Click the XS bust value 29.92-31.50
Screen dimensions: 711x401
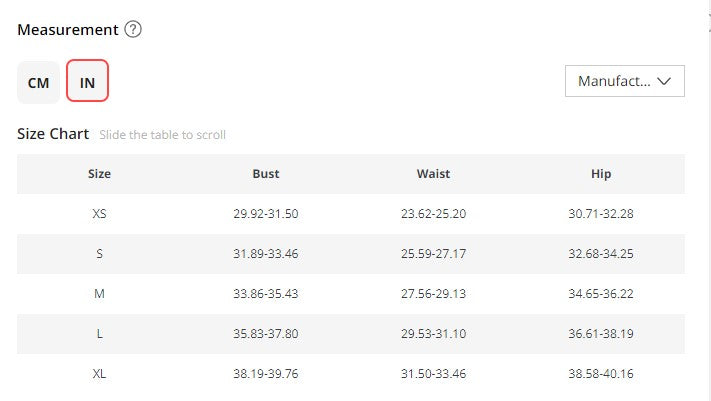point(266,214)
